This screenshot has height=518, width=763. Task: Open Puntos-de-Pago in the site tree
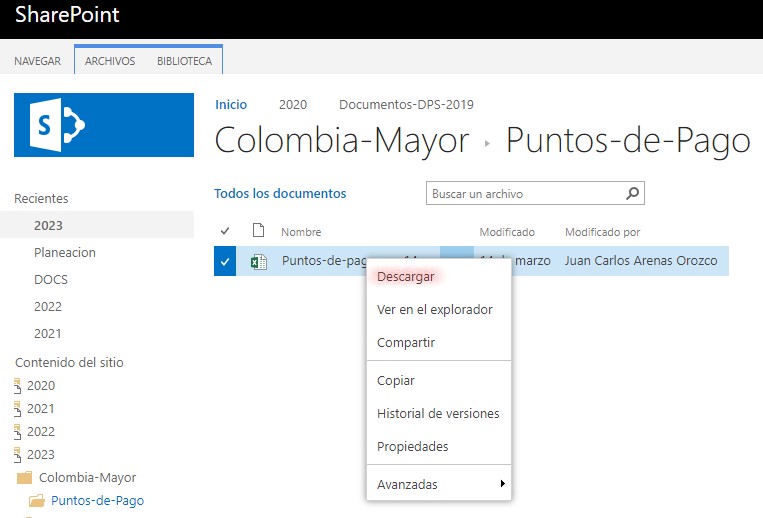click(97, 500)
